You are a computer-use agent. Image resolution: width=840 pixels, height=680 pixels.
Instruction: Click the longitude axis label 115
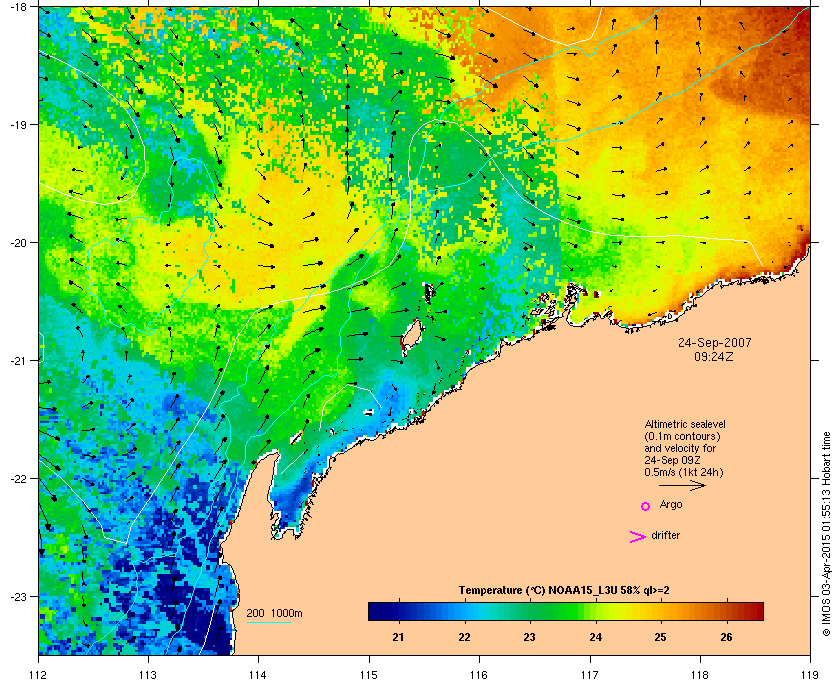369,675
